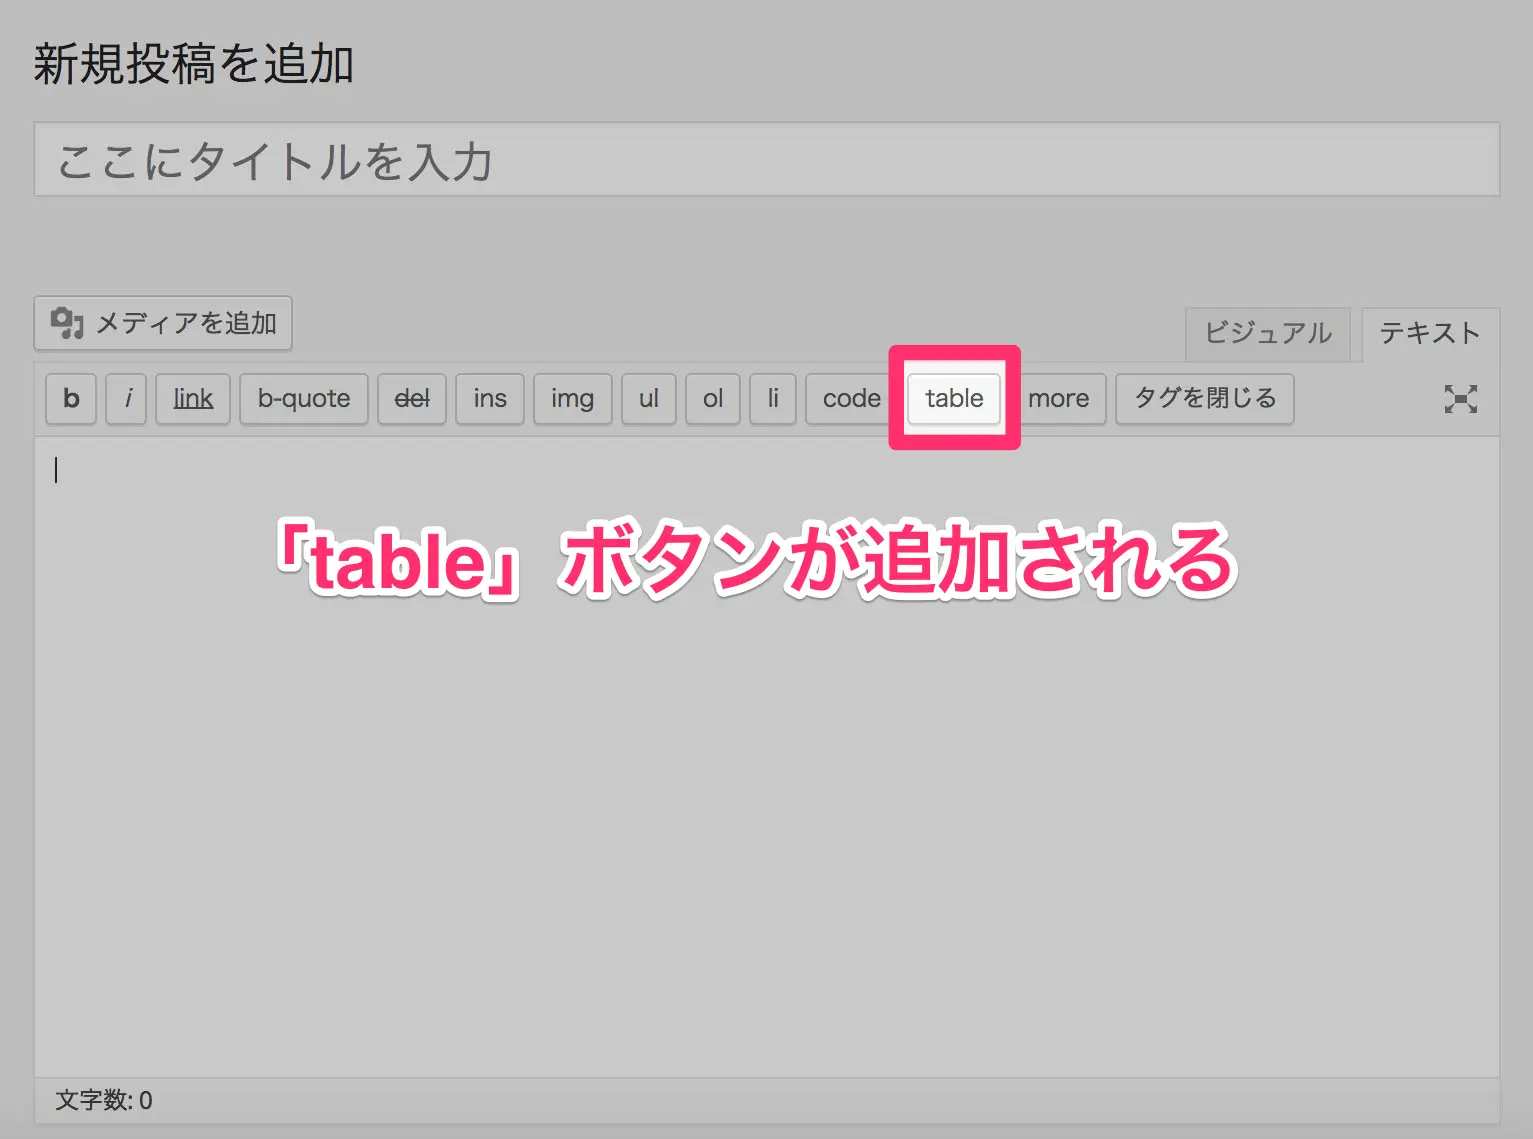1533x1139 pixels.
Task: Insert an unordered list with ul
Action: (648, 399)
